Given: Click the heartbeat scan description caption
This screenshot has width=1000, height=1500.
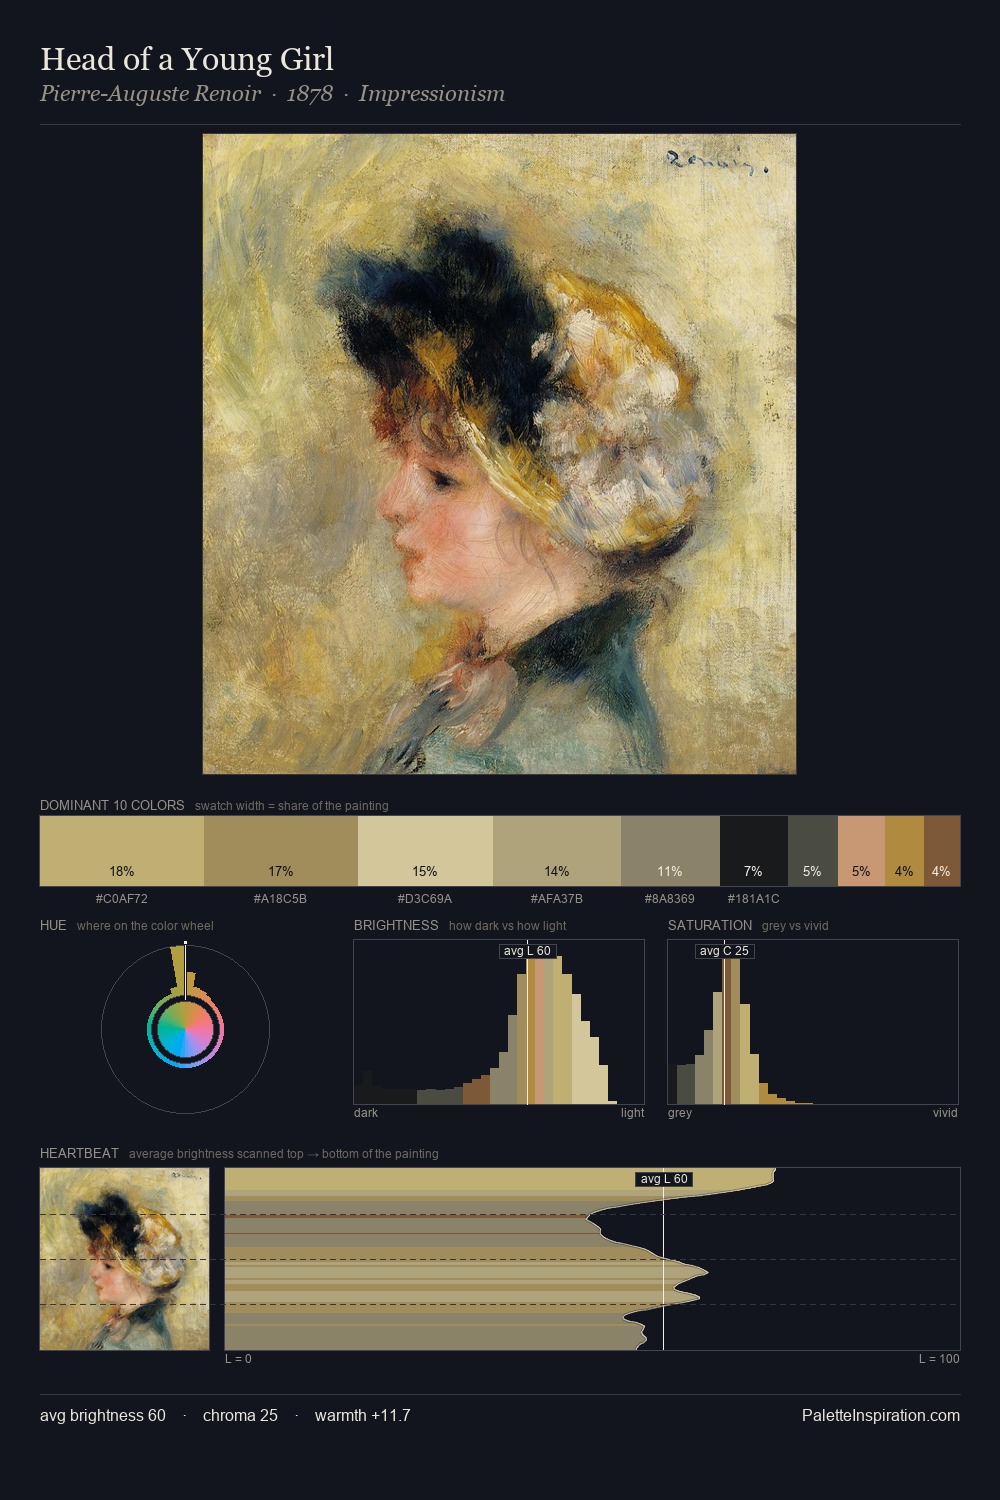Looking at the screenshot, I should [283, 1153].
